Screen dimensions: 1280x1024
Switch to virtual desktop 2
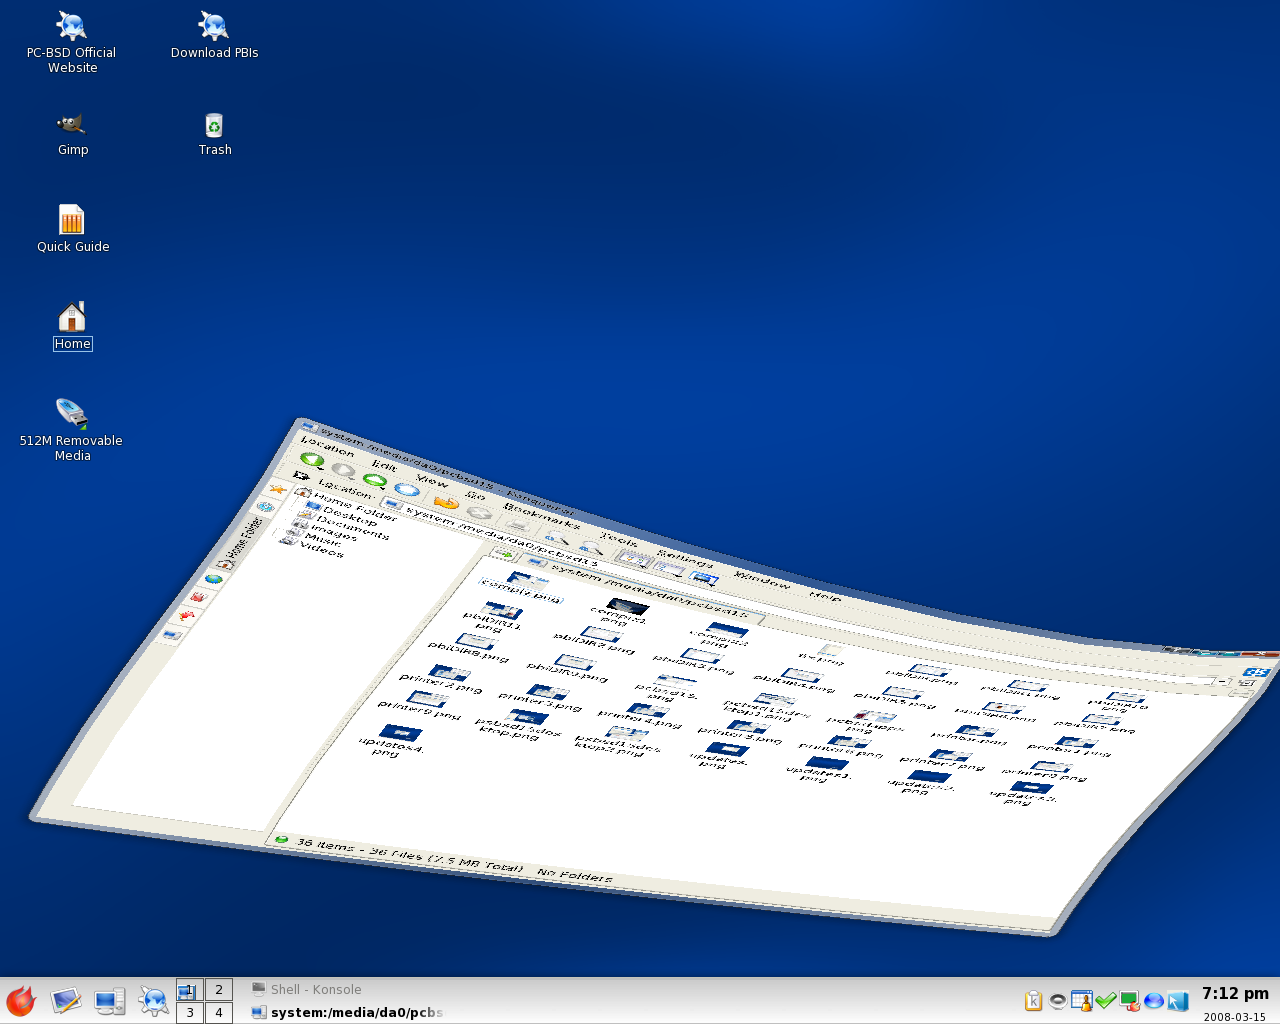(219, 989)
